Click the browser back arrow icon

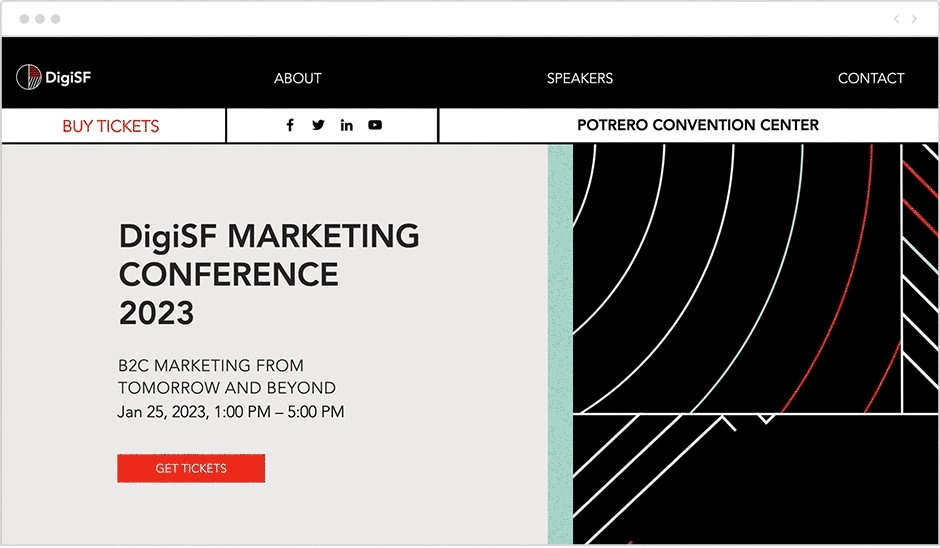pos(896,19)
